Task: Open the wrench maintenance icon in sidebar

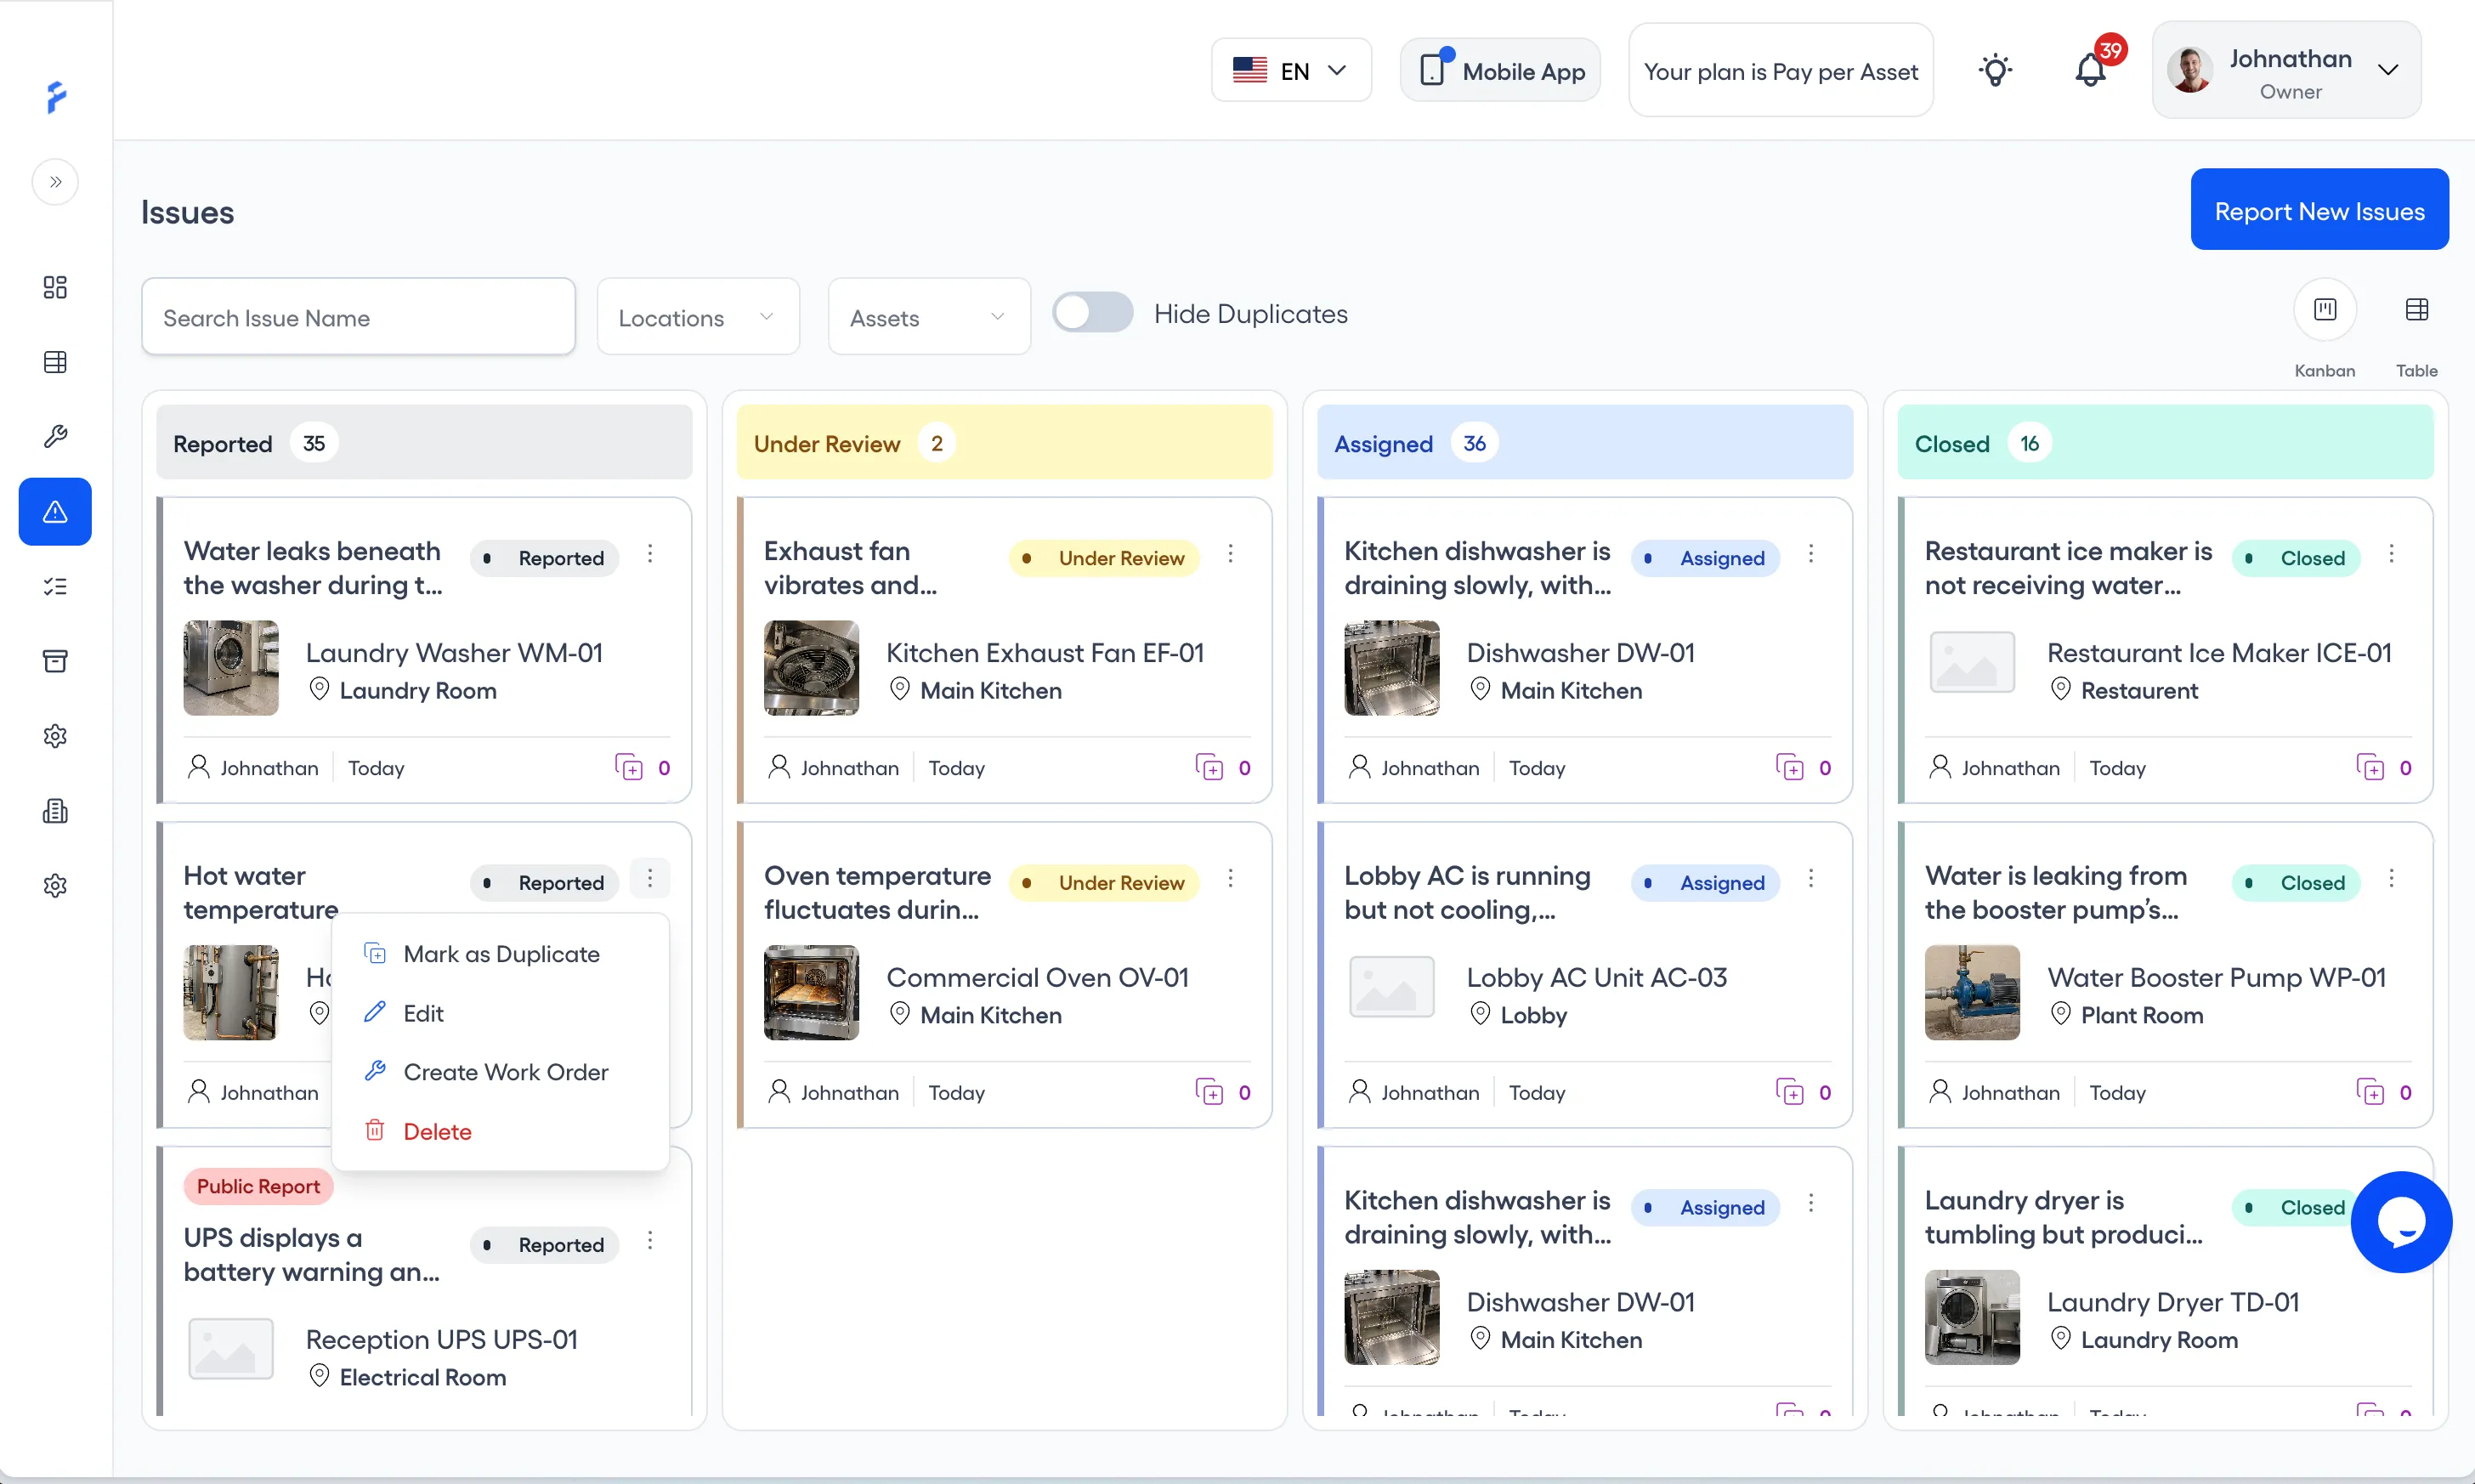Action: tap(55, 436)
